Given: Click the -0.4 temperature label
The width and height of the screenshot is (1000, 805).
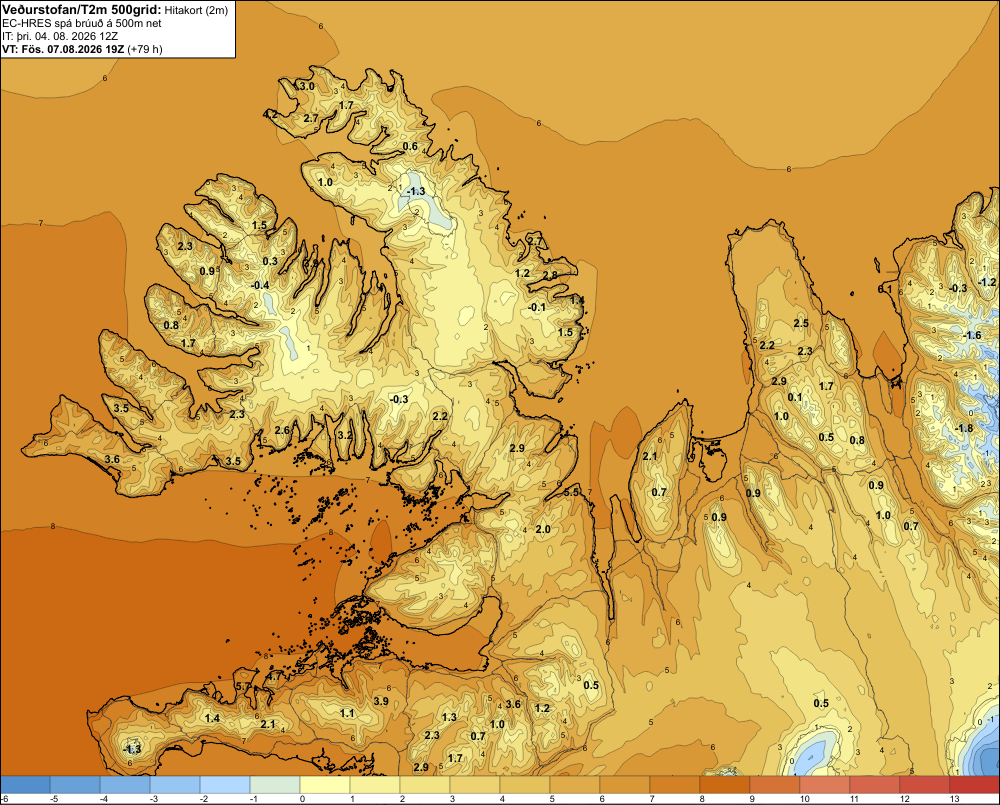Looking at the screenshot, I should click(x=260, y=285).
